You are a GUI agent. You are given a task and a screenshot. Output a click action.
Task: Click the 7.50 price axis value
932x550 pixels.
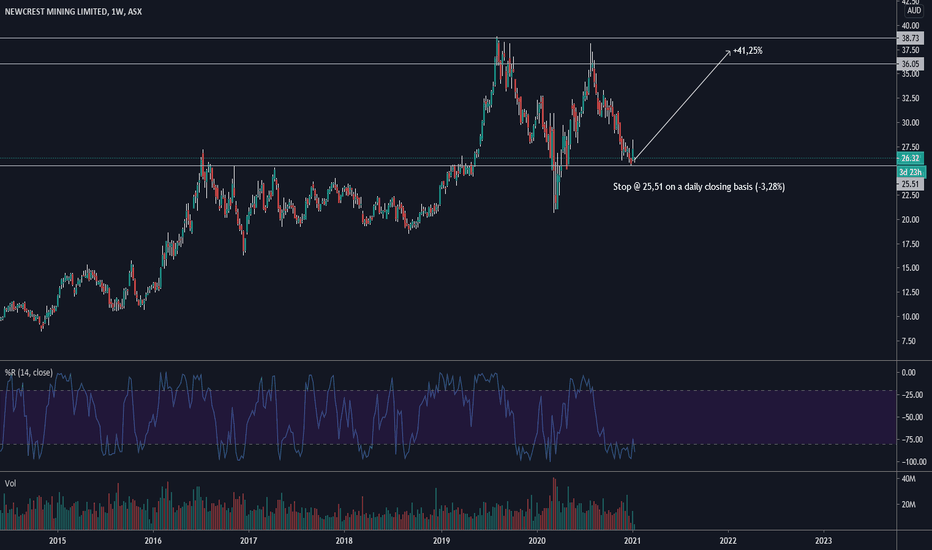click(x=910, y=341)
